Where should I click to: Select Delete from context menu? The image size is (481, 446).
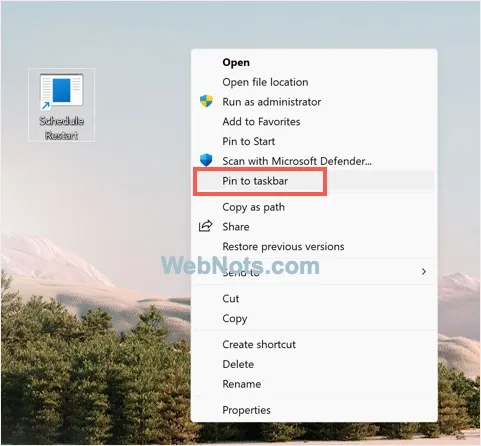(x=238, y=364)
